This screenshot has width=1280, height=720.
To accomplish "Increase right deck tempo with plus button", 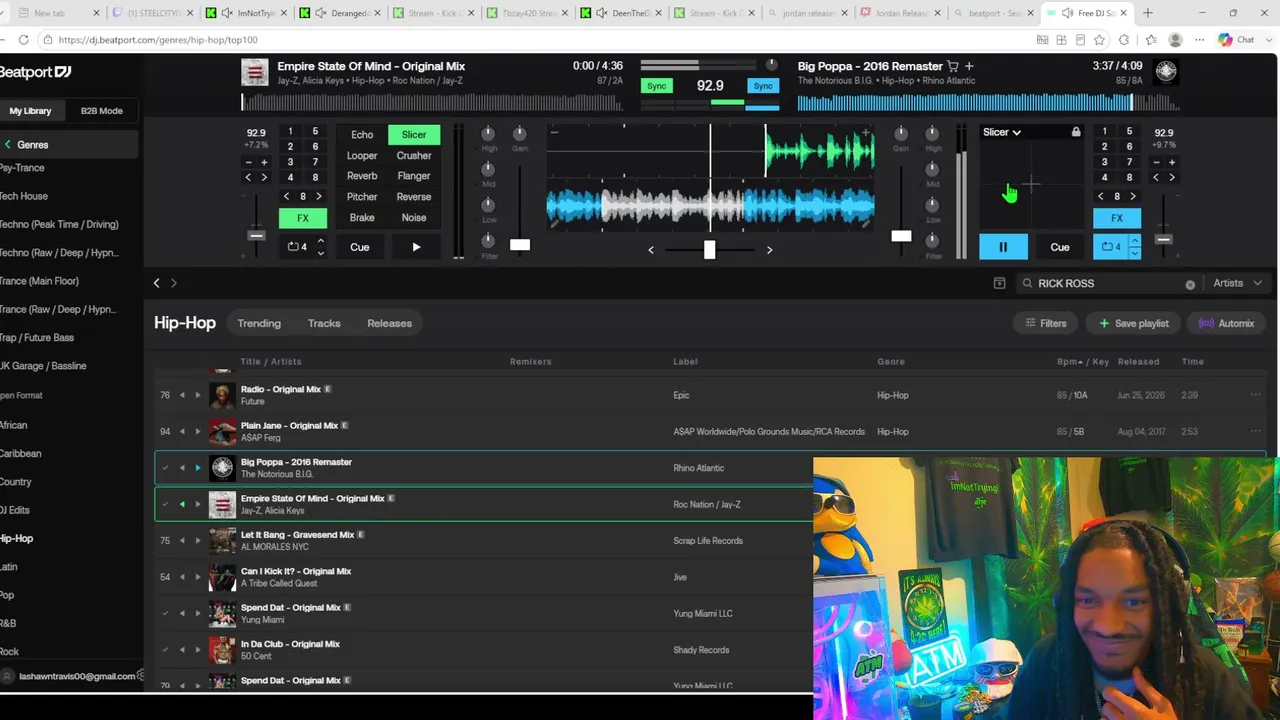I will 1172,162.
